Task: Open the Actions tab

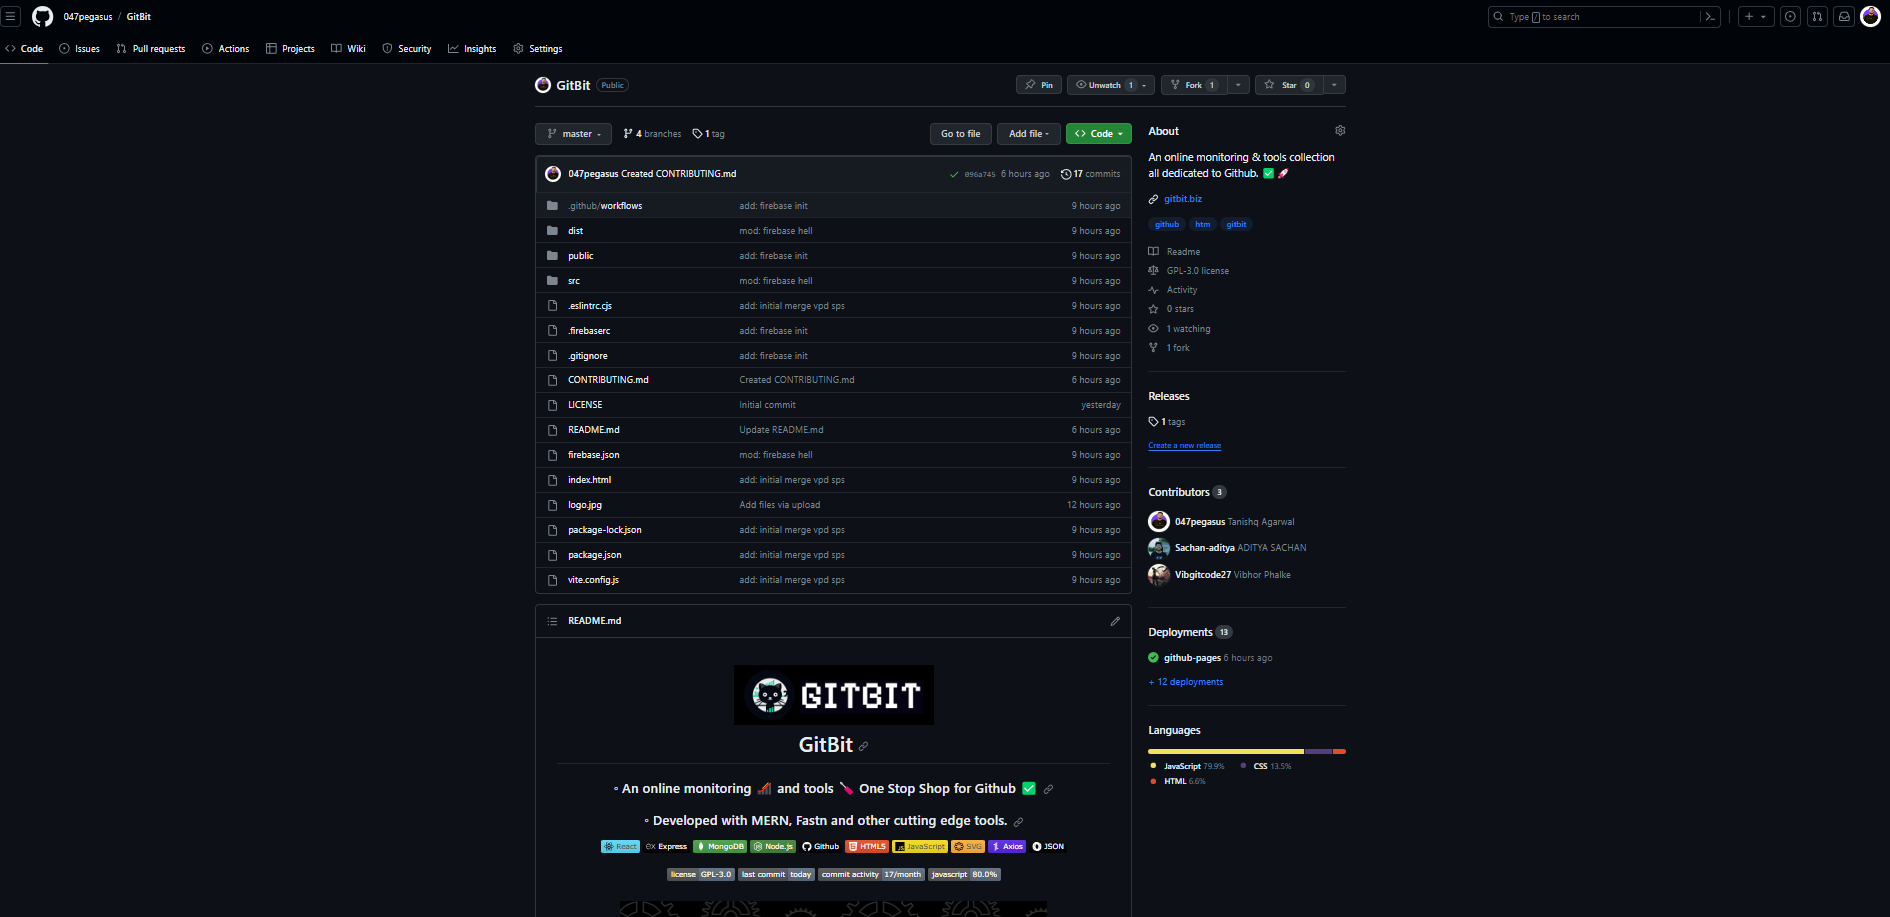Action: 226,49
